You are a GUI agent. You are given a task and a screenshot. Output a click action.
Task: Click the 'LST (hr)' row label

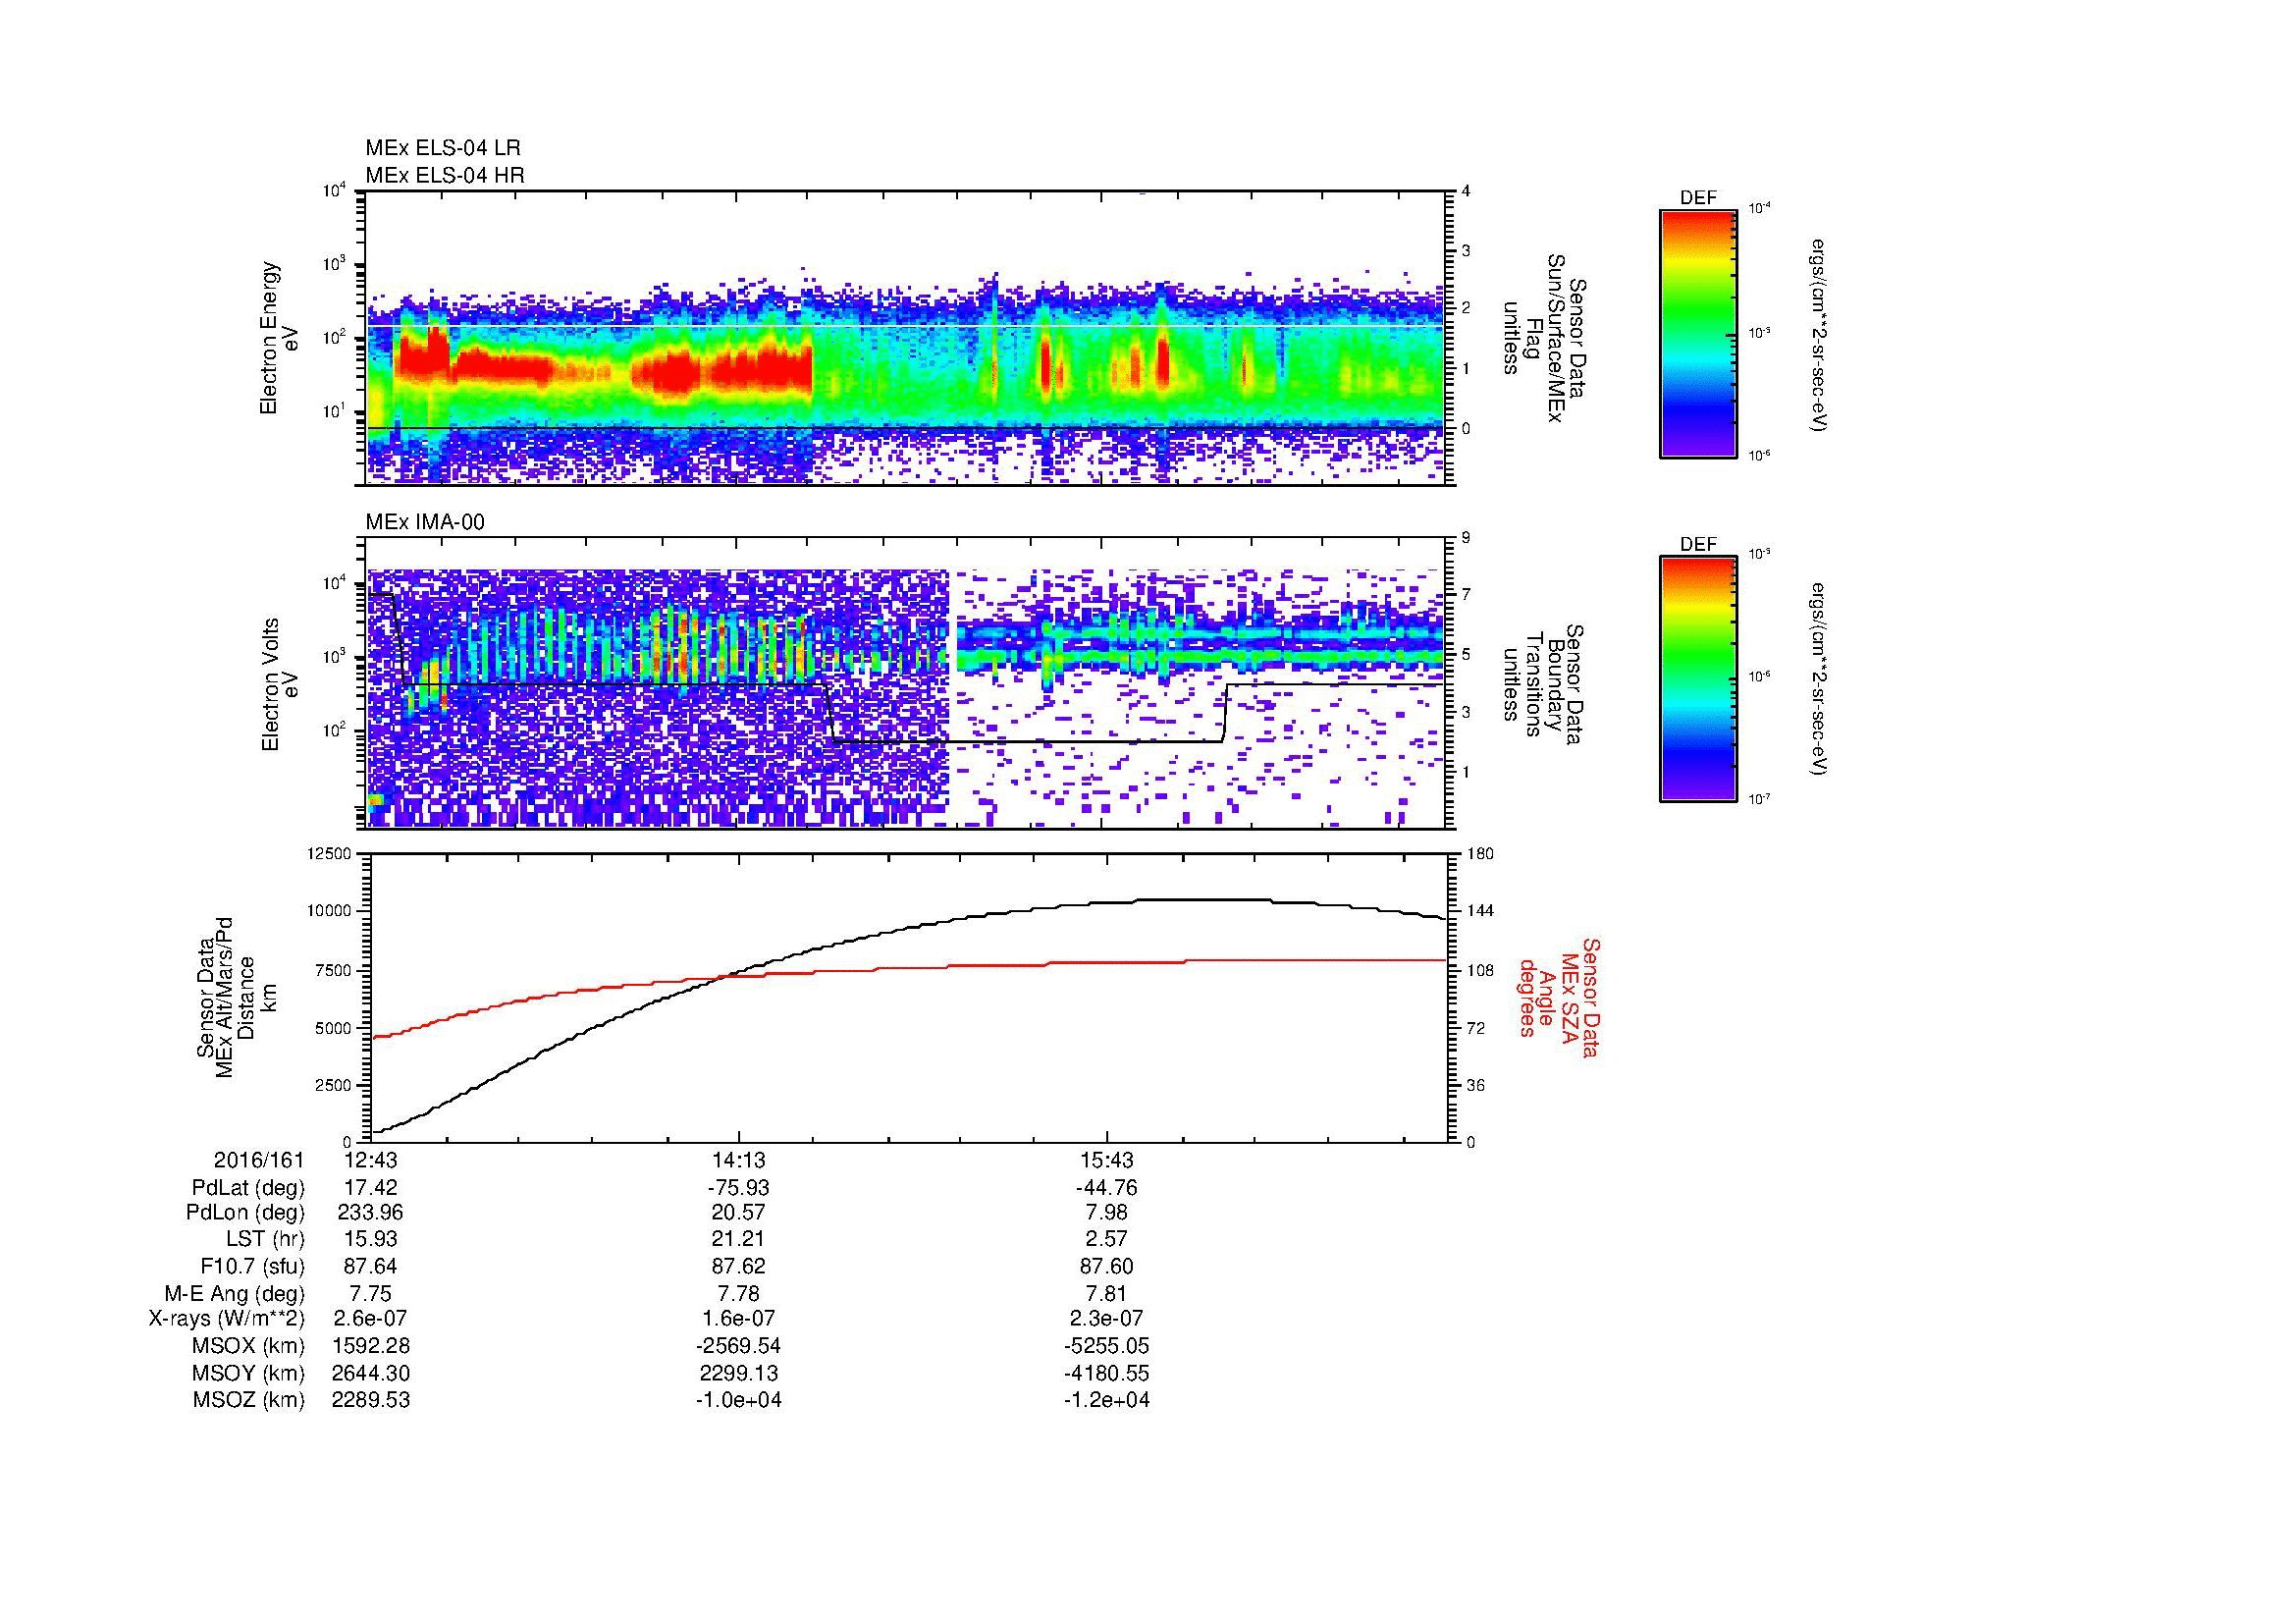(265, 1239)
